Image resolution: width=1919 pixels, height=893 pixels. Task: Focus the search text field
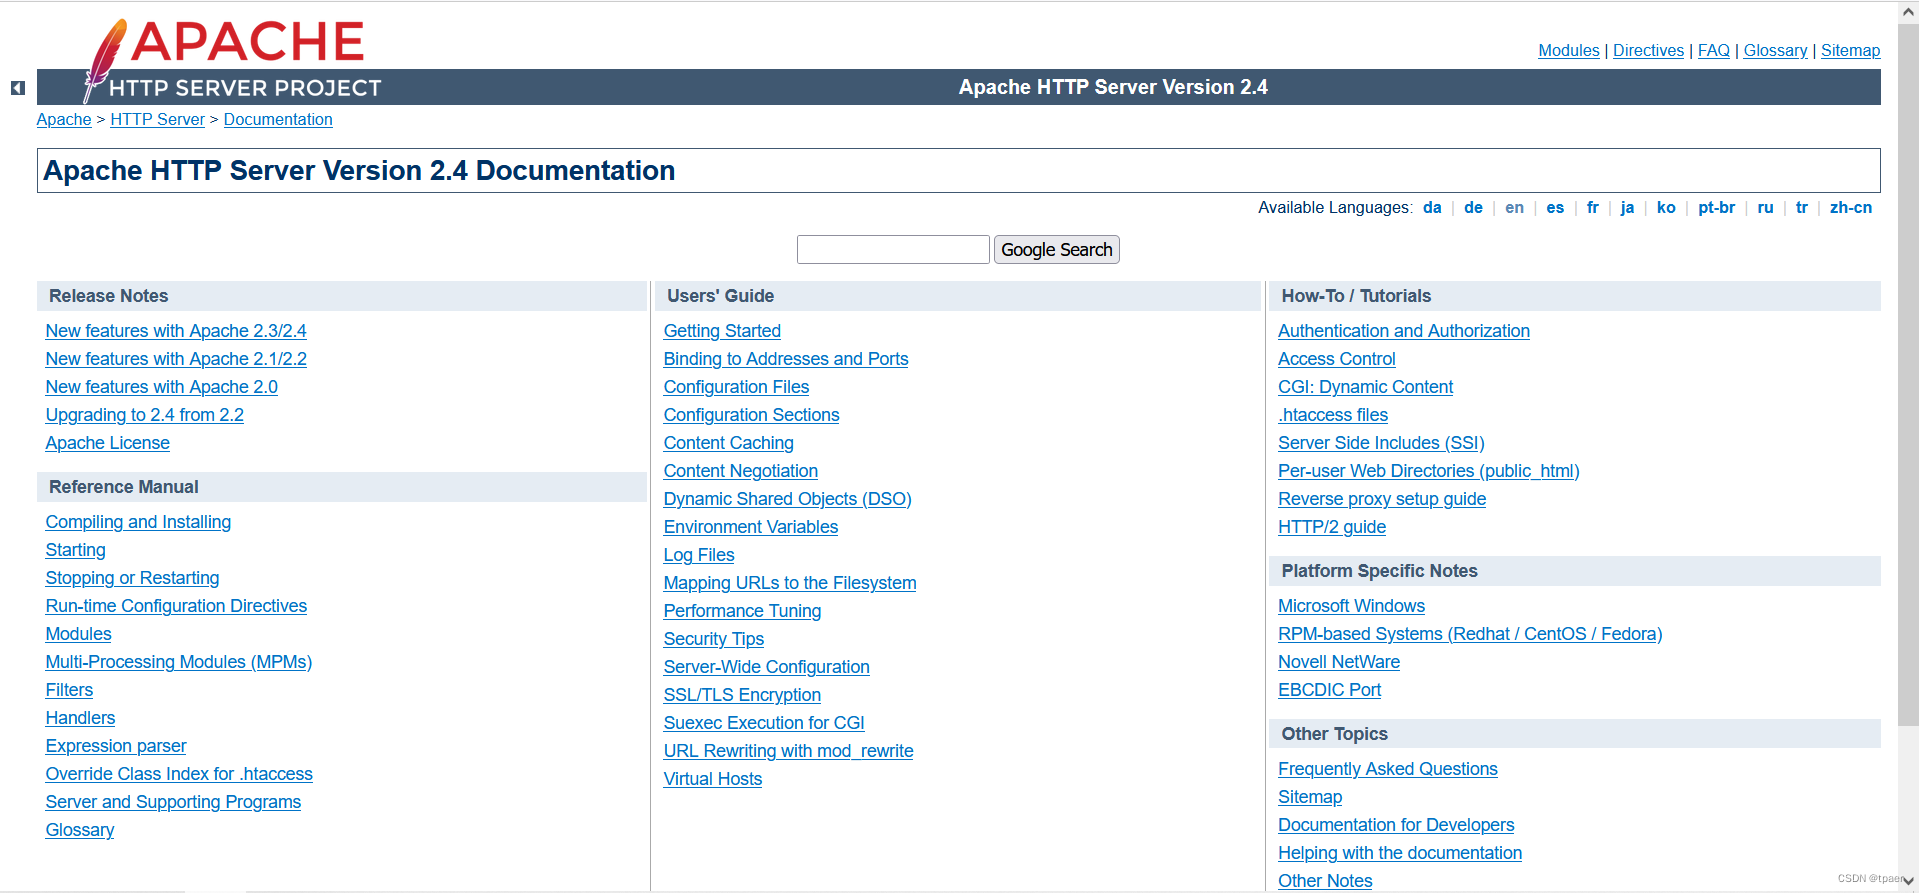893,249
